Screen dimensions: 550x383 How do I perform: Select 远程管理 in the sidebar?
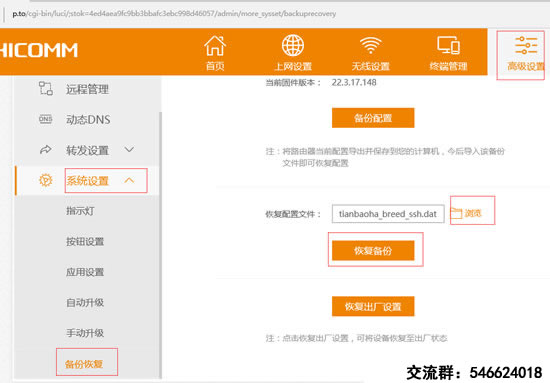pyautogui.click(x=87, y=89)
